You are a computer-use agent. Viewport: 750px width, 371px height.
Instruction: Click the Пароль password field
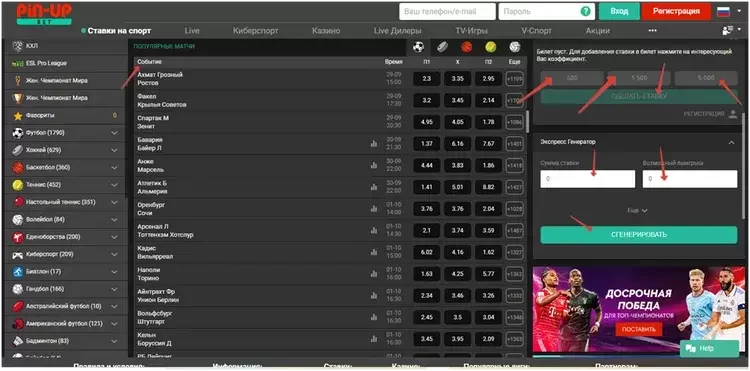coord(546,11)
